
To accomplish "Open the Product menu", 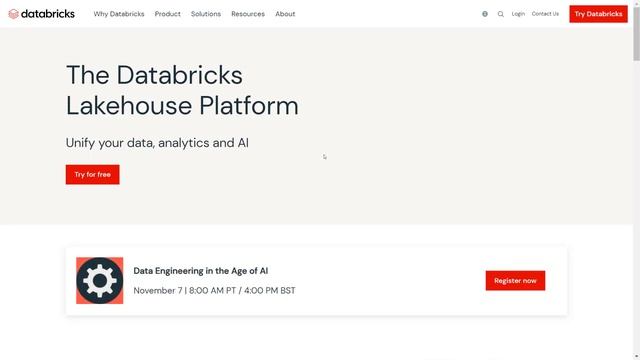I will tap(167, 14).
